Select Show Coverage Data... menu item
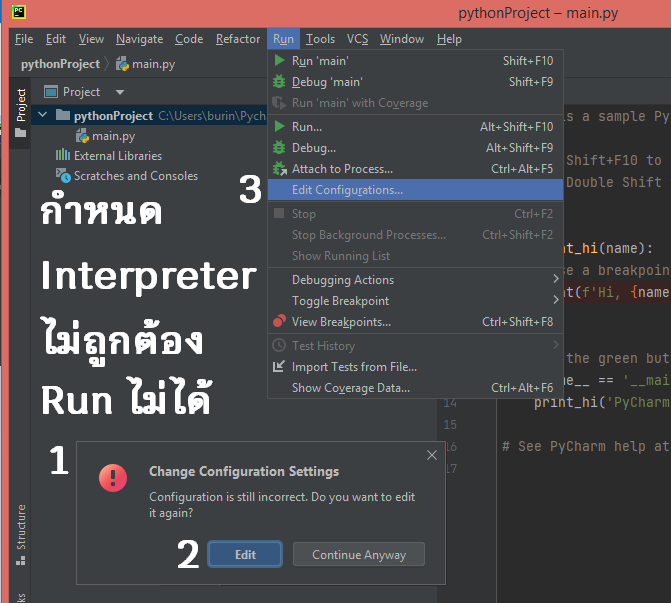The height and width of the screenshot is (603, 671). (x=415, y=388)
